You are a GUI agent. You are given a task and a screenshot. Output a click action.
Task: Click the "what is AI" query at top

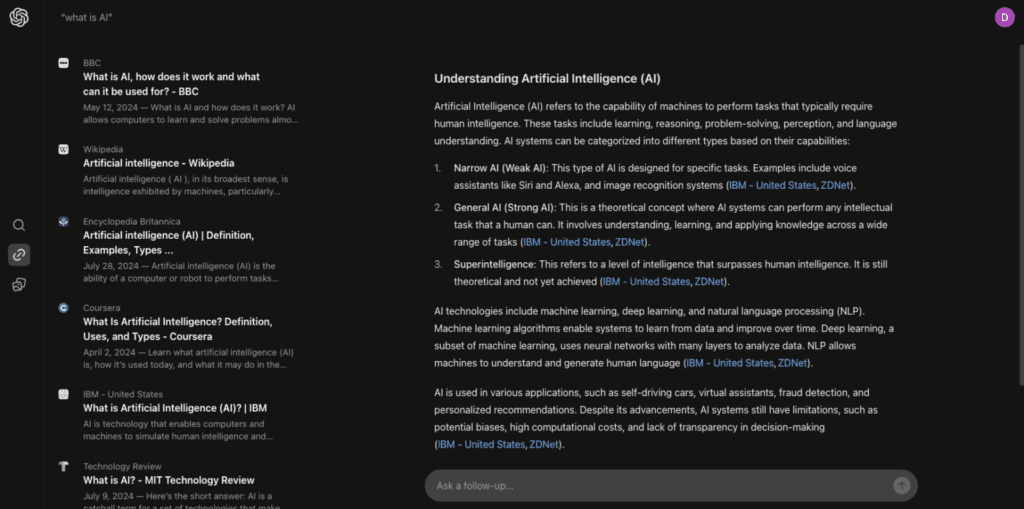pyautogui.click(x=87, y=18)
